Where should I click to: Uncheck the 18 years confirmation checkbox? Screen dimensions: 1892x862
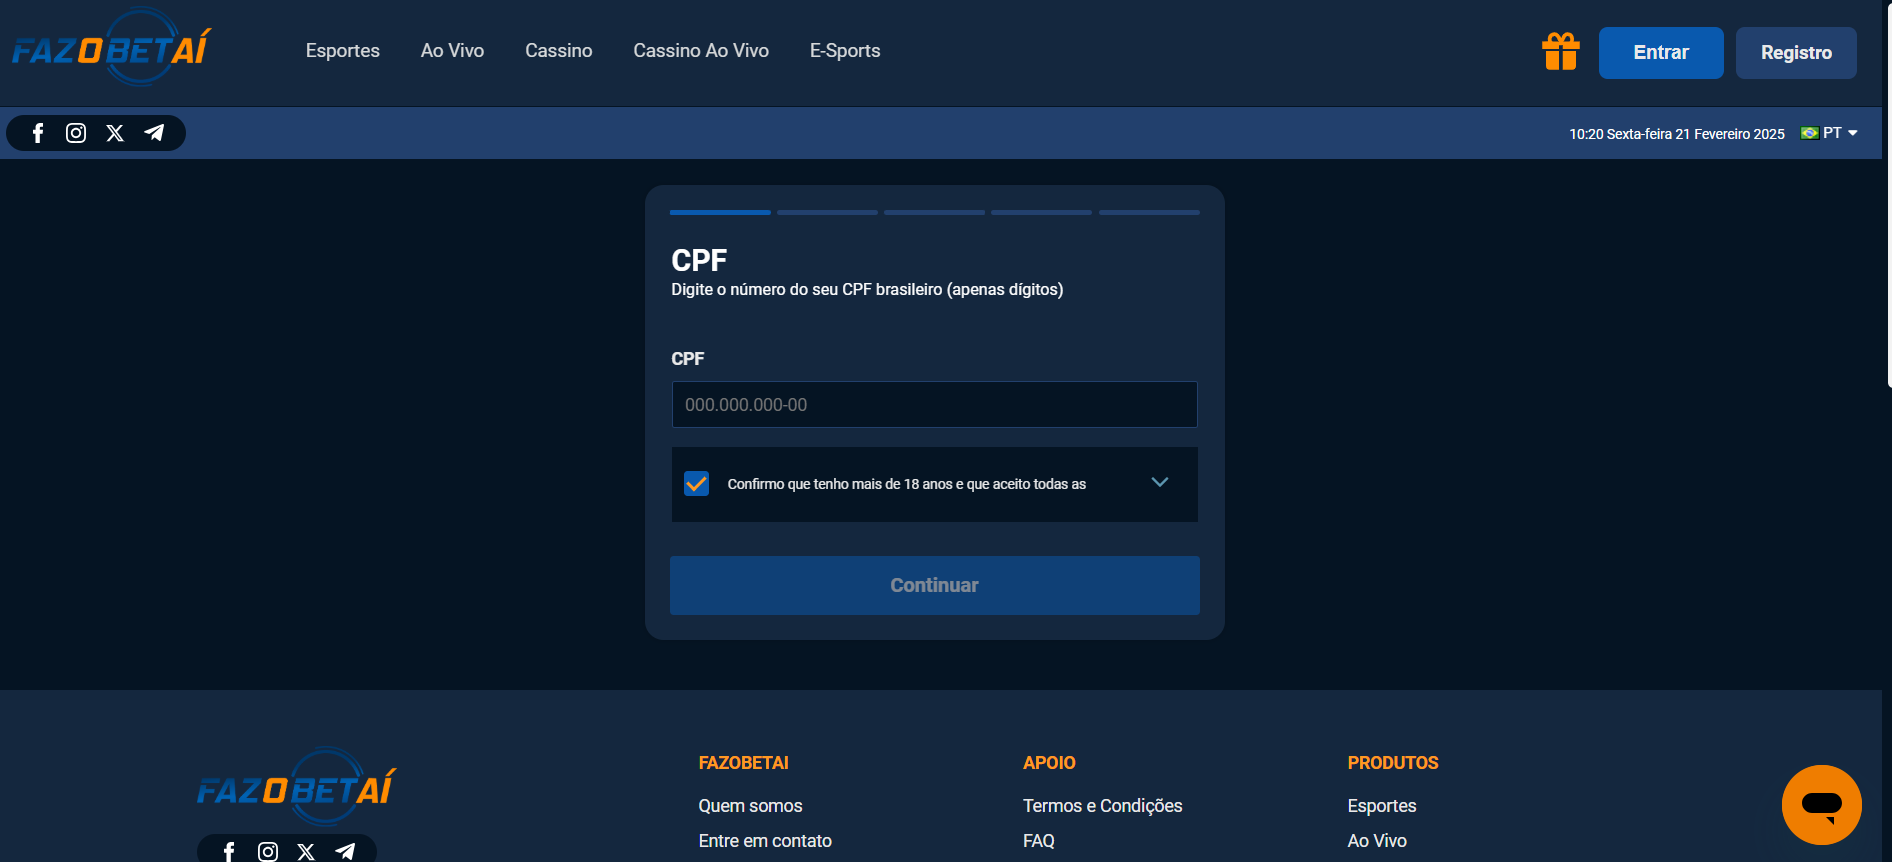[697, 484]
